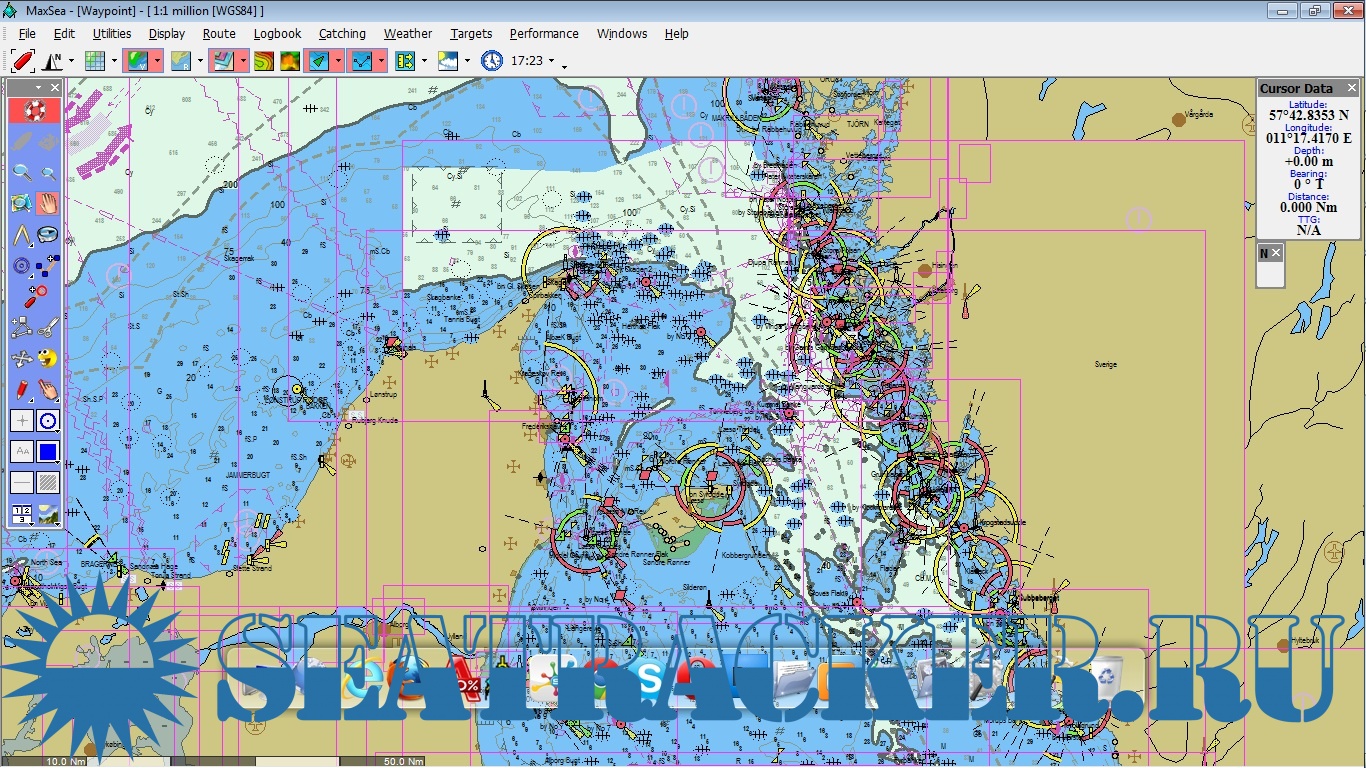Open the dropdown beside the 17:23 clock
The image size is (1366, 768).
[x=551, y=61]
